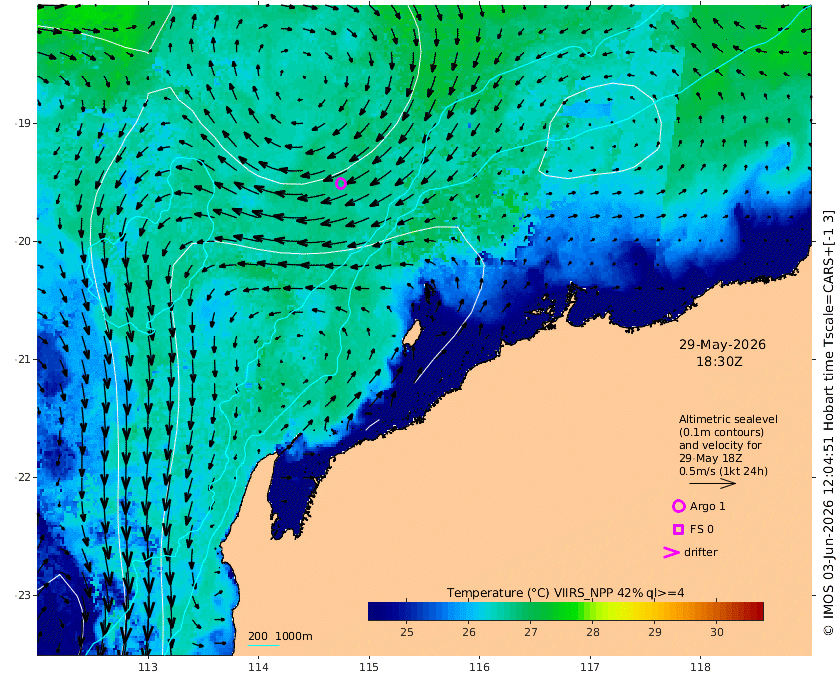Screen dimensions: 840x680
Task: Click the latitude axis label -23
Action: [22, 595]
